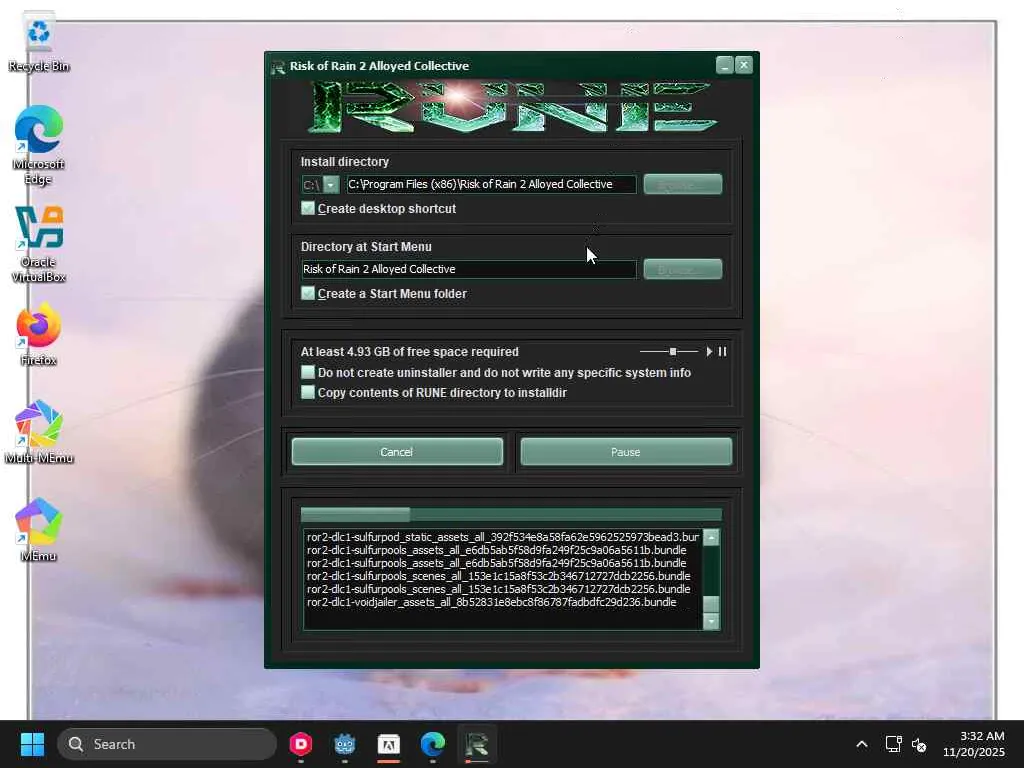Image resolution: width=1024 pixels, height=768 pixels.
Task: Show hidden system tray icons
Action: coord(862,744)
